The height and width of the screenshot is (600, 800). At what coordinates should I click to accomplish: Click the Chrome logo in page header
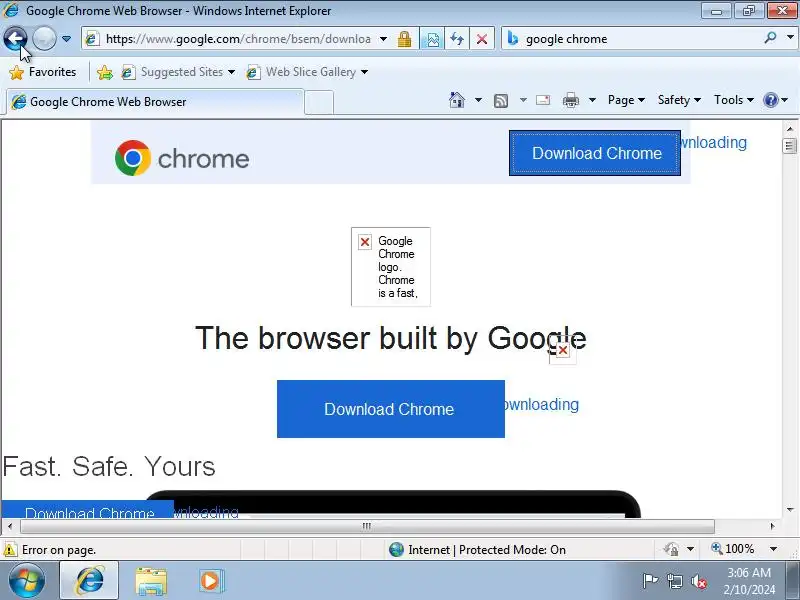pyautogui.click(x=182, y=158)
